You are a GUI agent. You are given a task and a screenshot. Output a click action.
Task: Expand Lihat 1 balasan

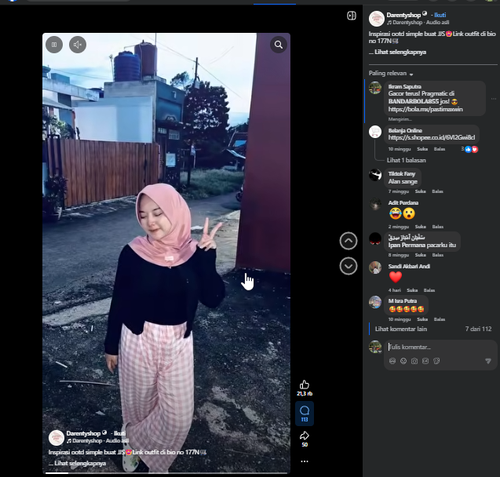click(406, 160)
